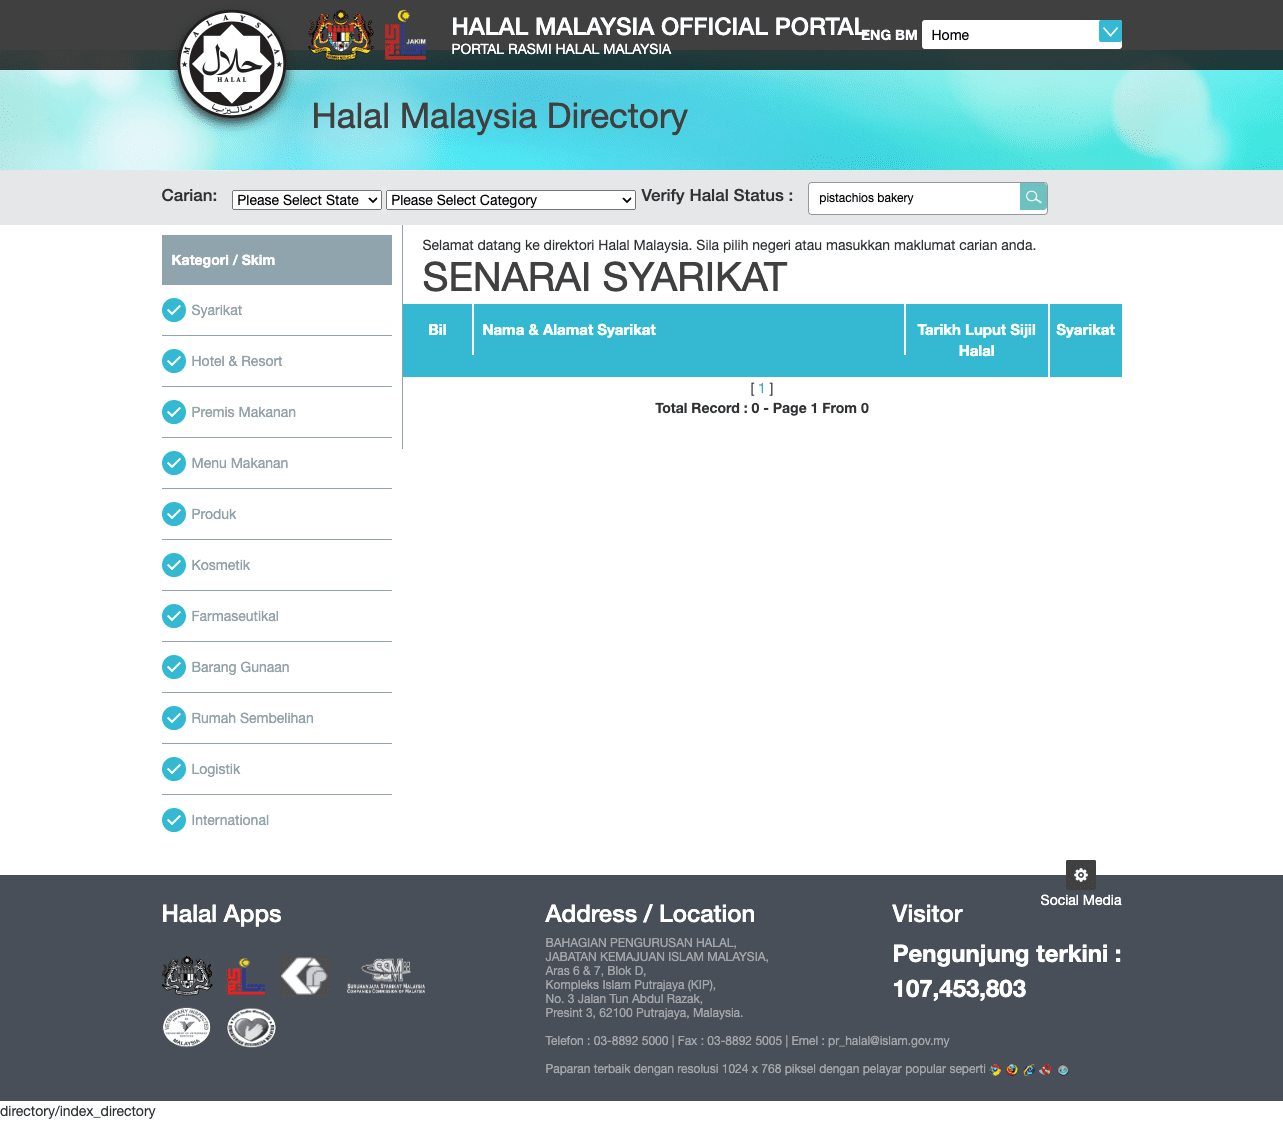The image size is (1283, 1121).
Task: Click the checkmark icon beside Barang Gunaan
Action: pos(174,667)
